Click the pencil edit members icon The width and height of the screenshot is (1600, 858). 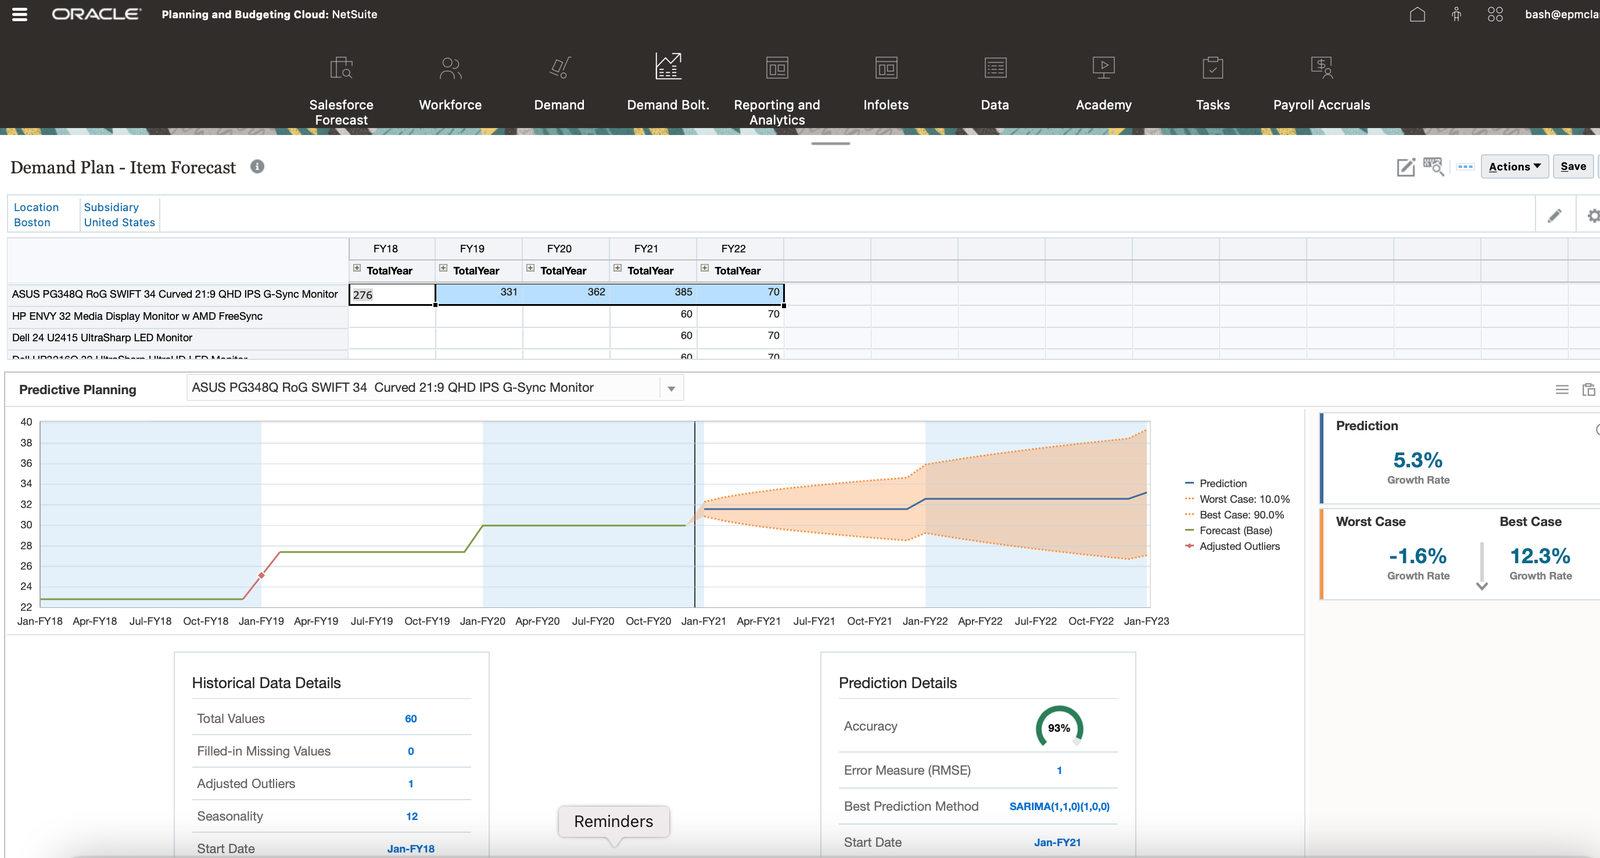coord(1555,215)
